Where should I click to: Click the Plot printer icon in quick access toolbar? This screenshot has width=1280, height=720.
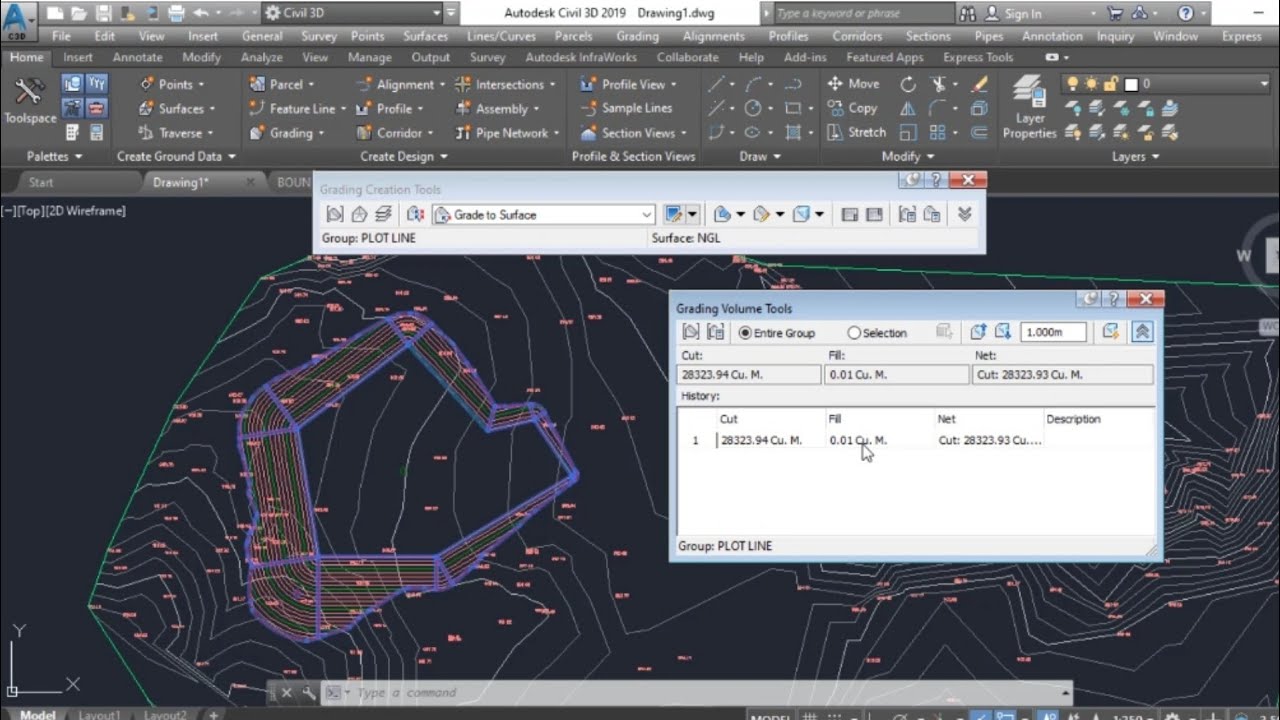coord(176,13)
